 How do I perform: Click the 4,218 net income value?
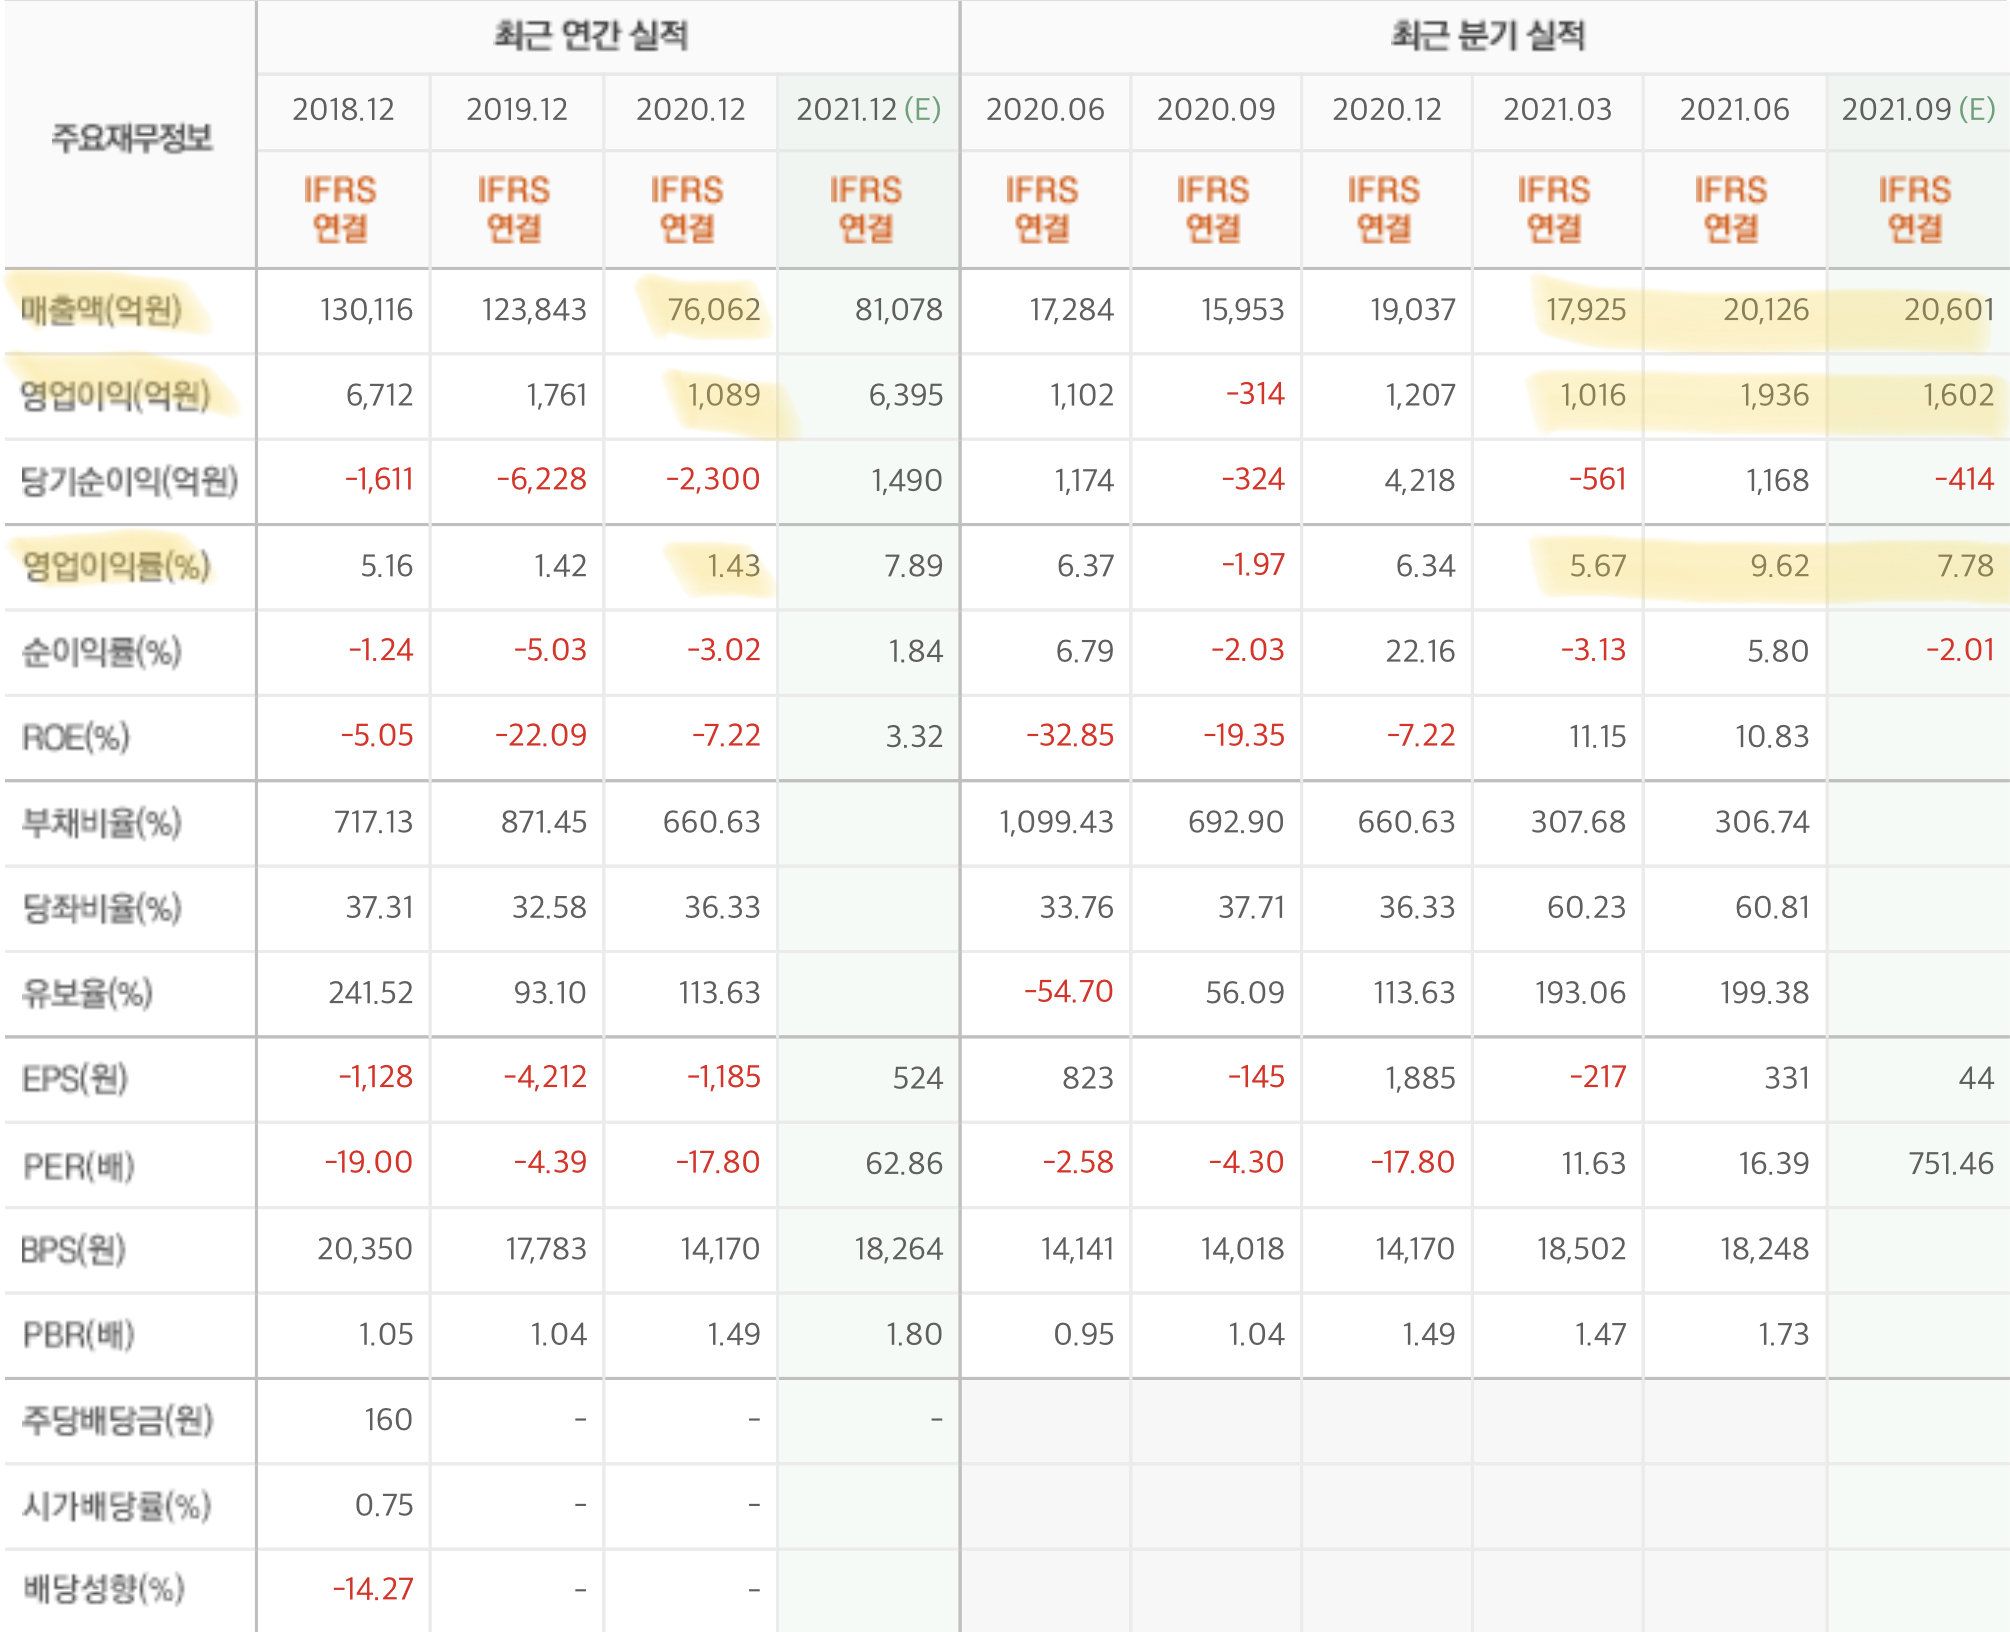pyautogui.click(x=1420, y=481)
